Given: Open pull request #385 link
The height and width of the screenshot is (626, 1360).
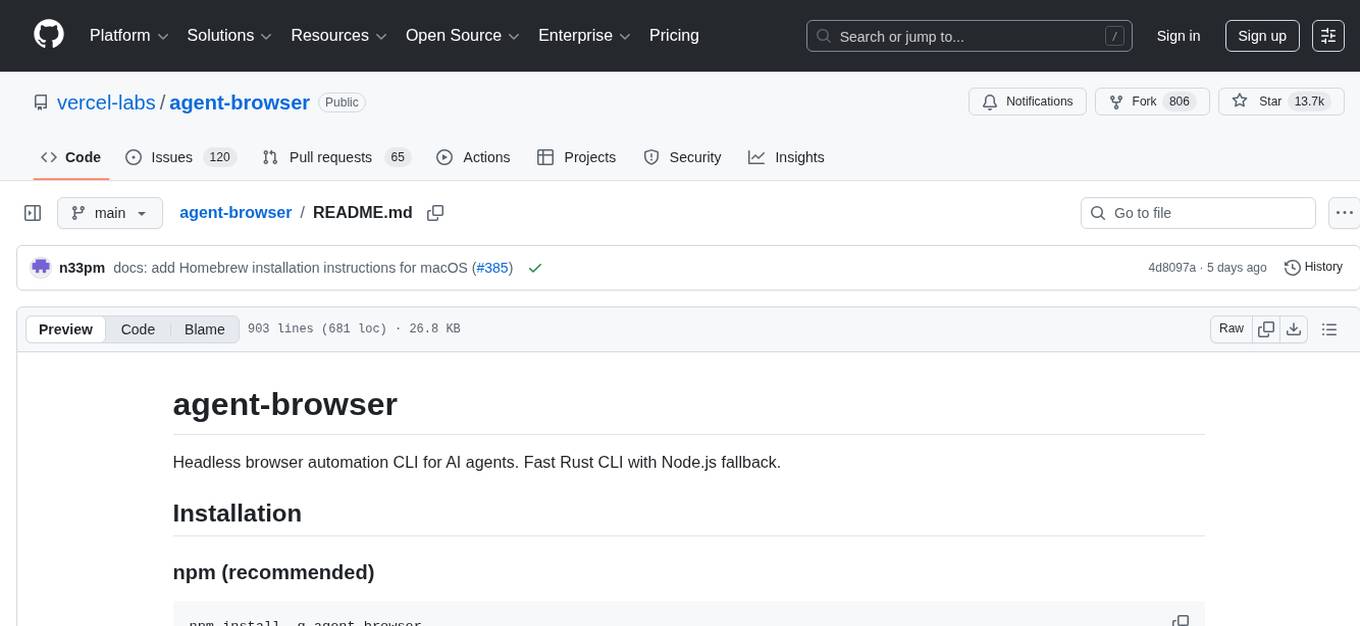Looking at the screenshot, I should pyautogui.click(x=492, y=267).
